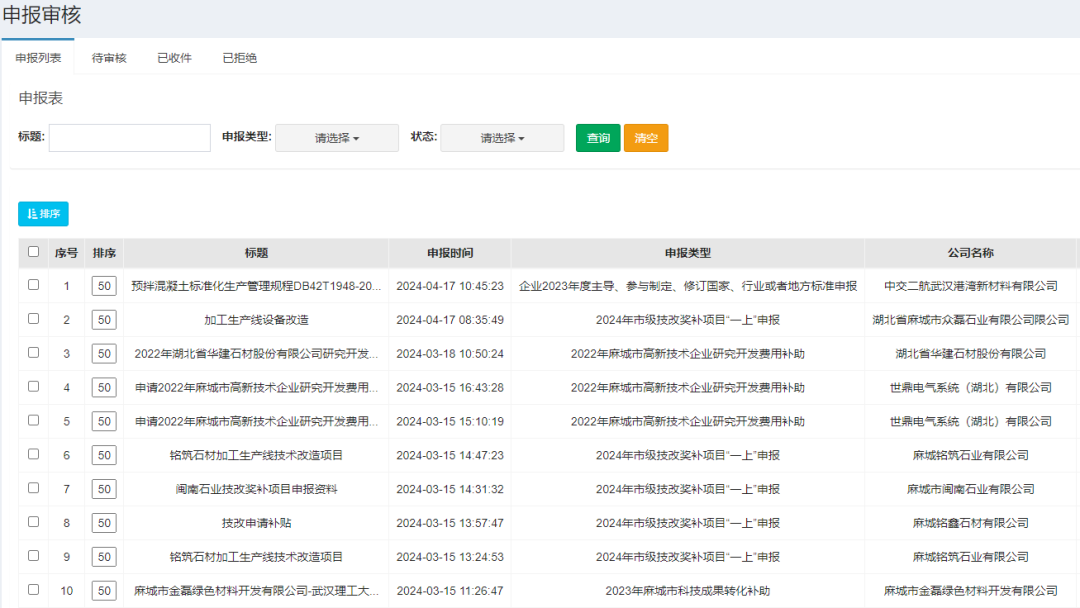1080x608 pixels.
Task: Click the 标题 search input field
Action: coord(129,137)
